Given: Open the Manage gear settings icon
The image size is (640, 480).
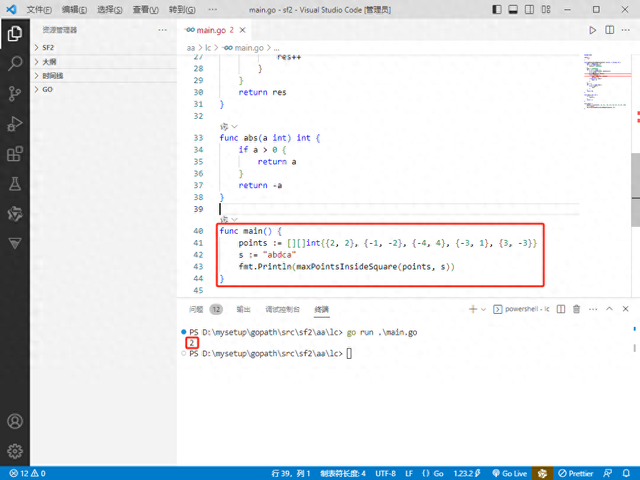Looking at the screenshot, I should tap(15, 451).
